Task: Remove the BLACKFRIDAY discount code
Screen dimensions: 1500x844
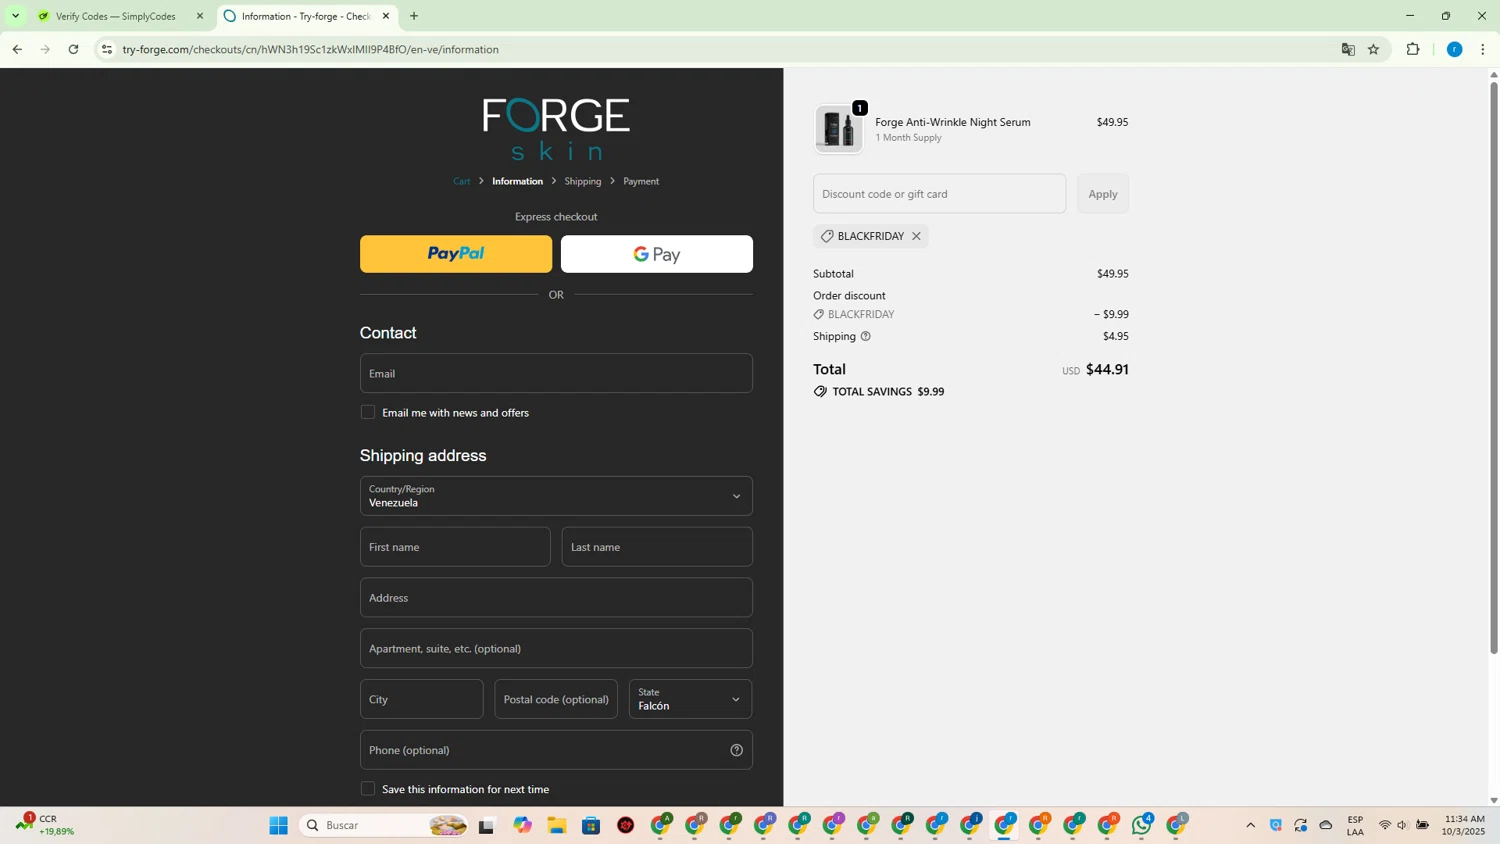Action: (x=916, y=236)
